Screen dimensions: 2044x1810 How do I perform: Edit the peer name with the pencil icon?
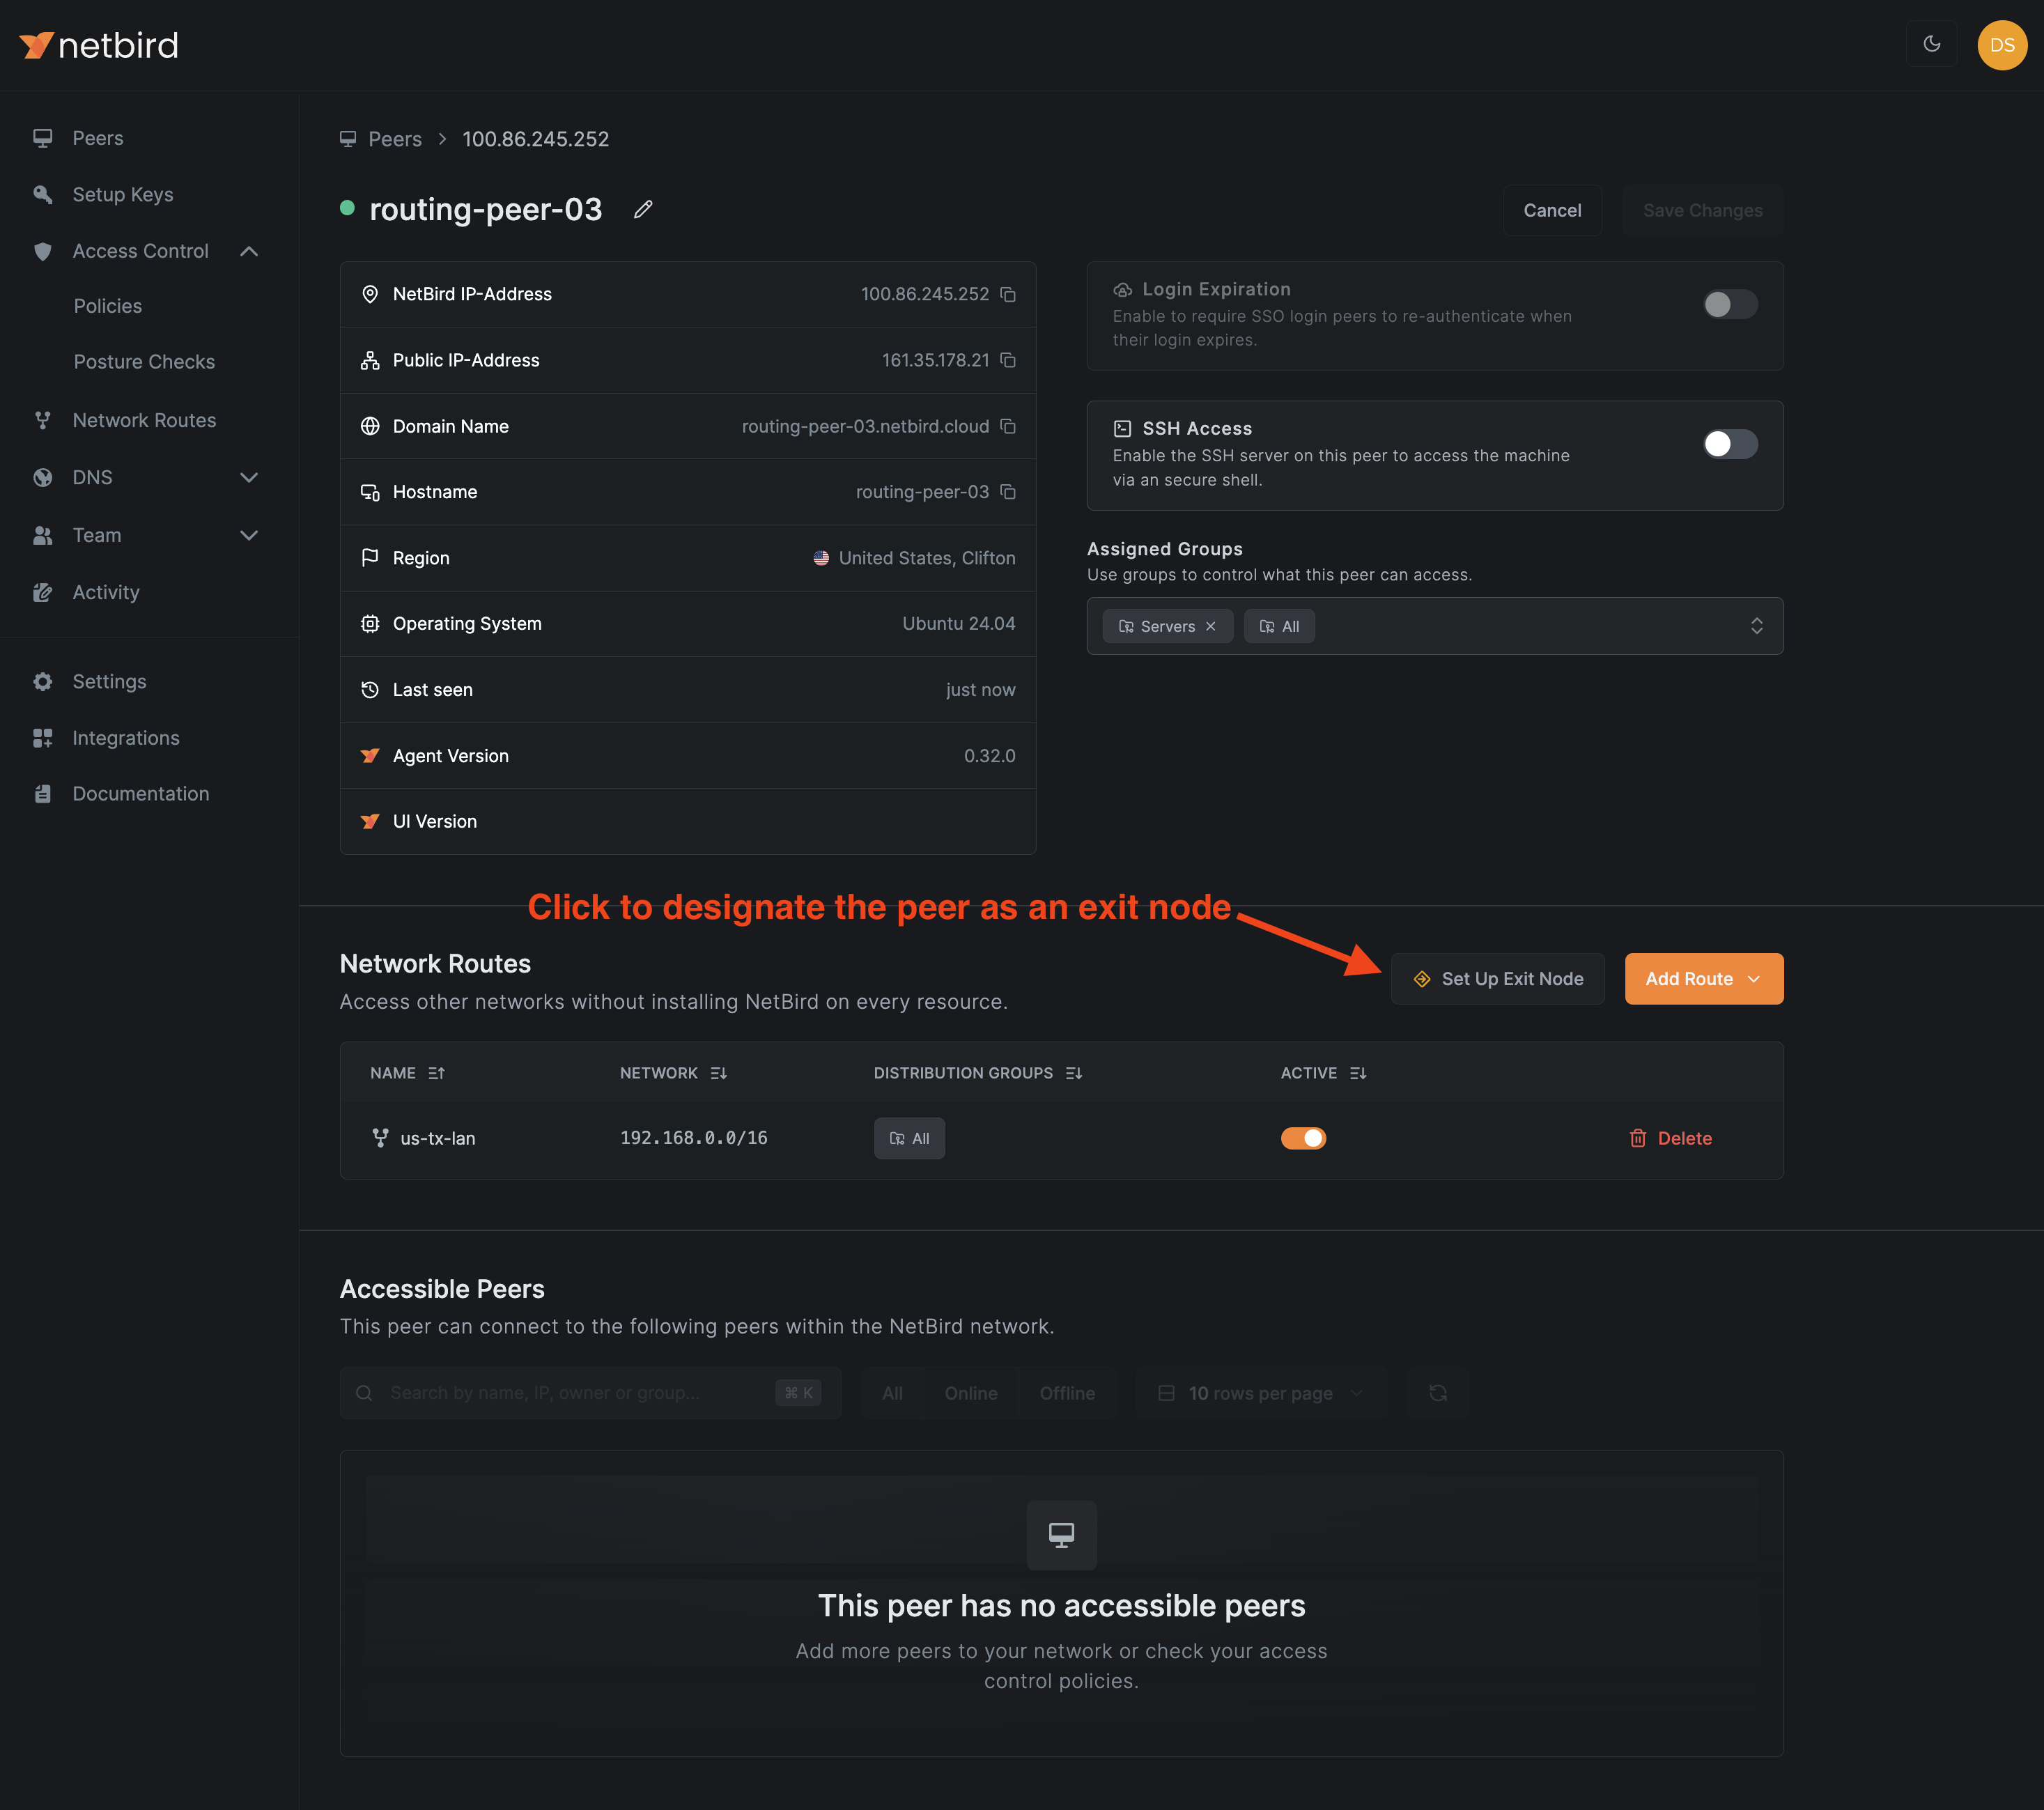tap(642, 209)
